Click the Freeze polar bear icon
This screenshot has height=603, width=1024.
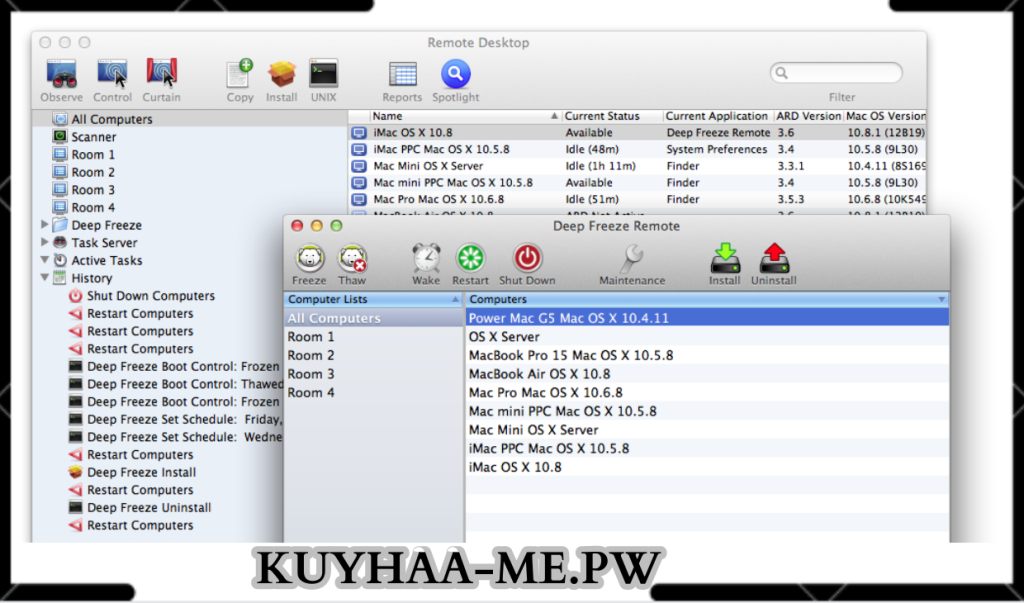point(310,259)
